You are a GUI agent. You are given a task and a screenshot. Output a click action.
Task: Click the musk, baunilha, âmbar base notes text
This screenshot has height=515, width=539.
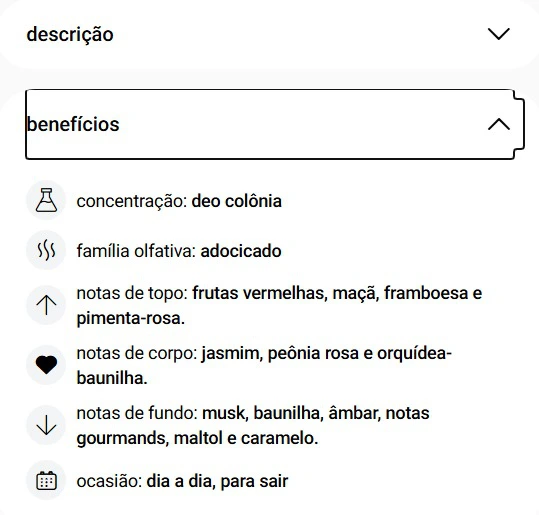click(292, 413)
